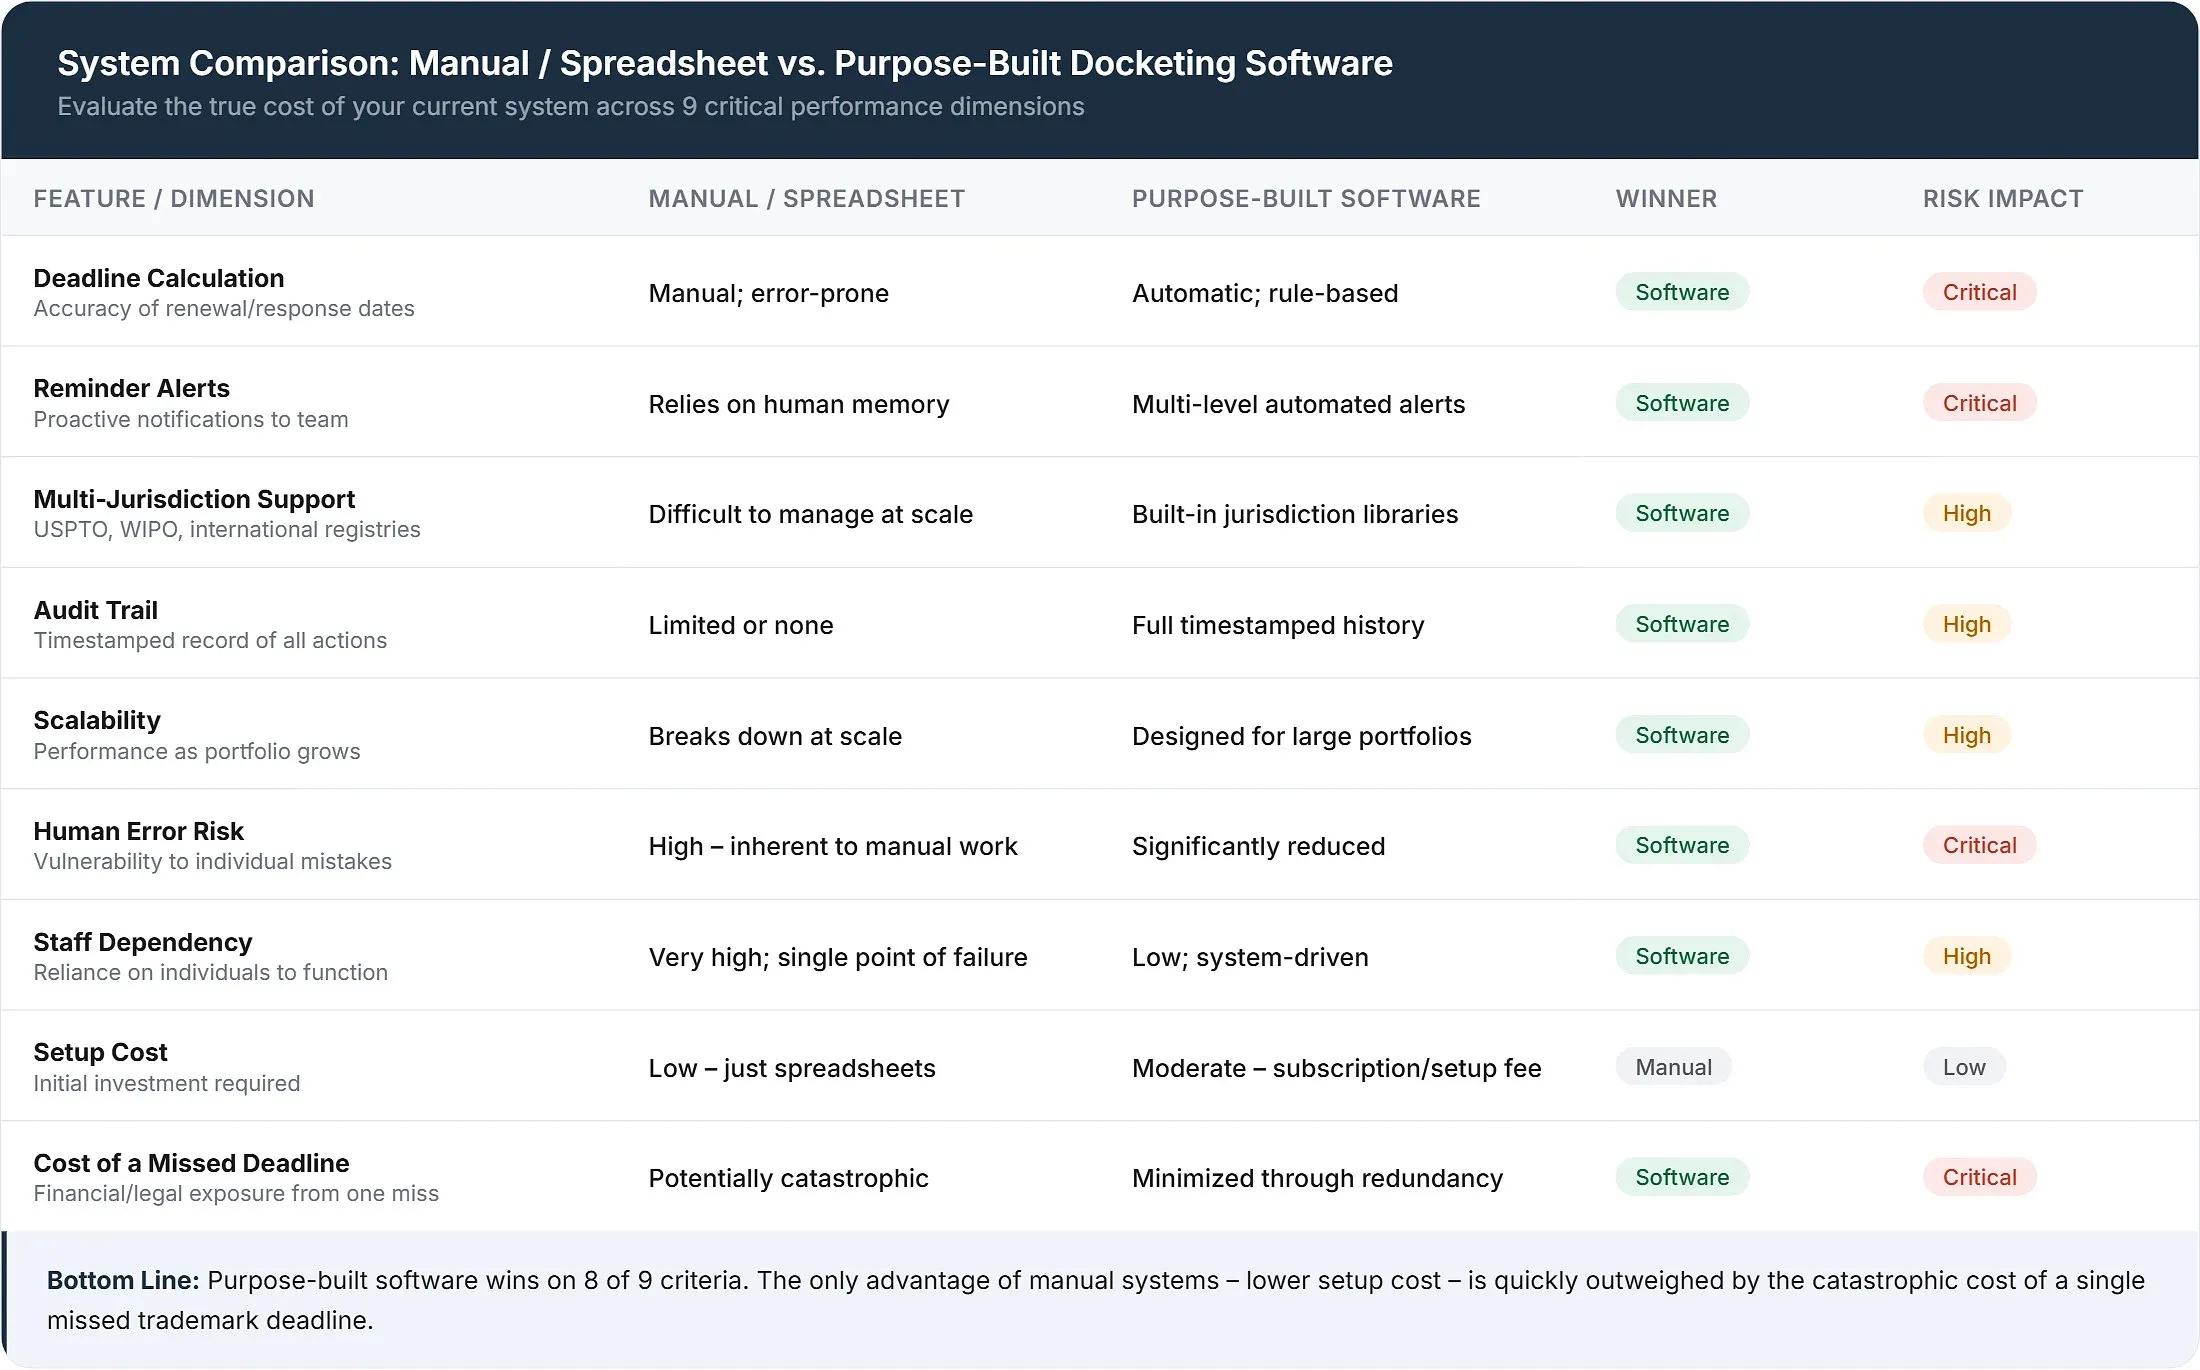
Task: Select the Cost of a Missed Deadline title
Action: pyautogui.click(x=191, y=1163)
